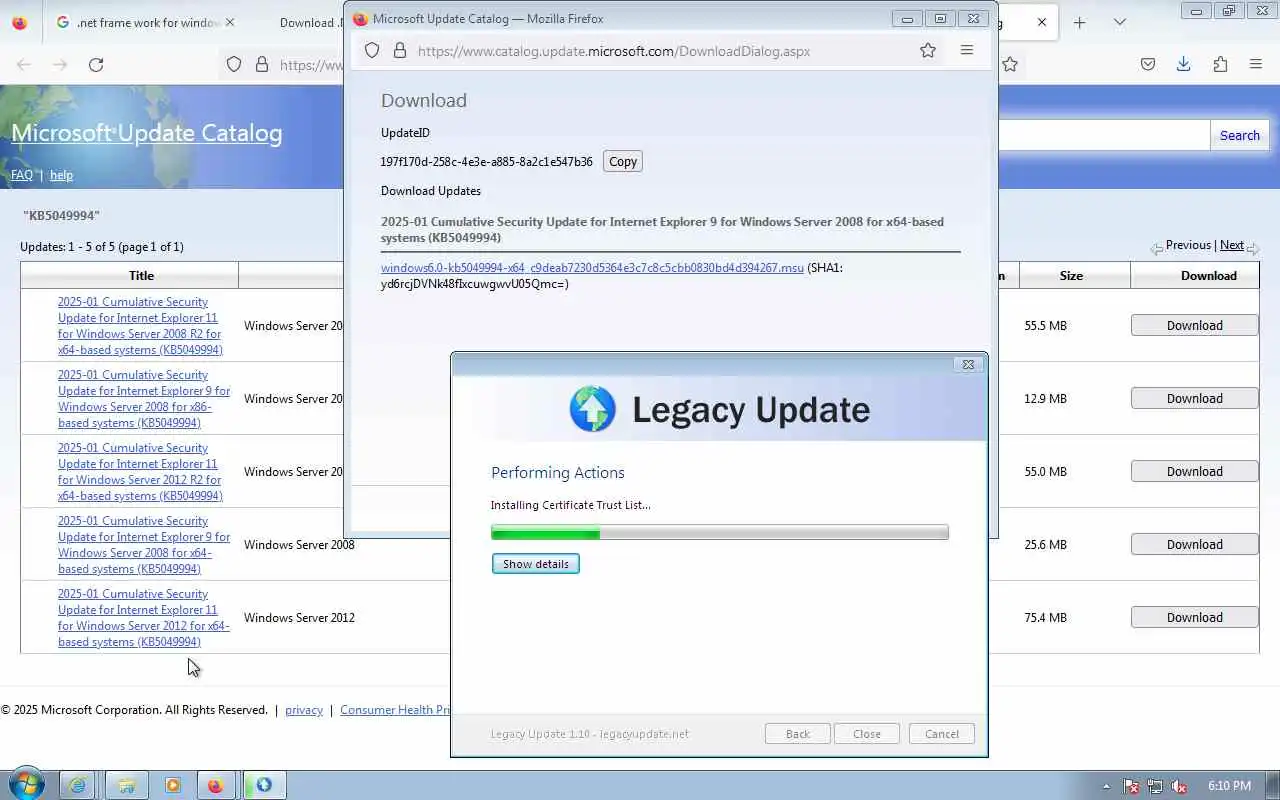Open main Firefox application menu
Screen dimensions: 1280x800
(x=1256, y=64)
